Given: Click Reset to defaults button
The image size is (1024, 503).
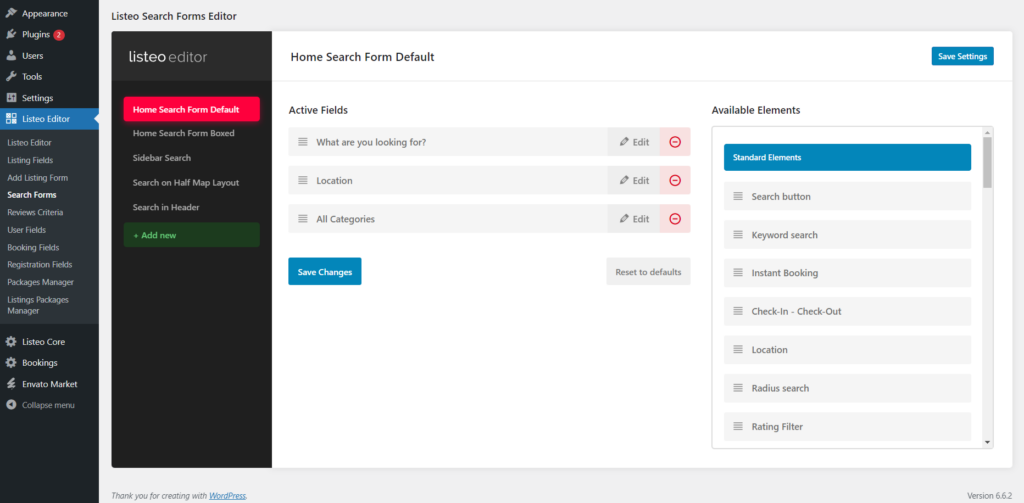Looking at the screenshot, I should tap(648, 272).
